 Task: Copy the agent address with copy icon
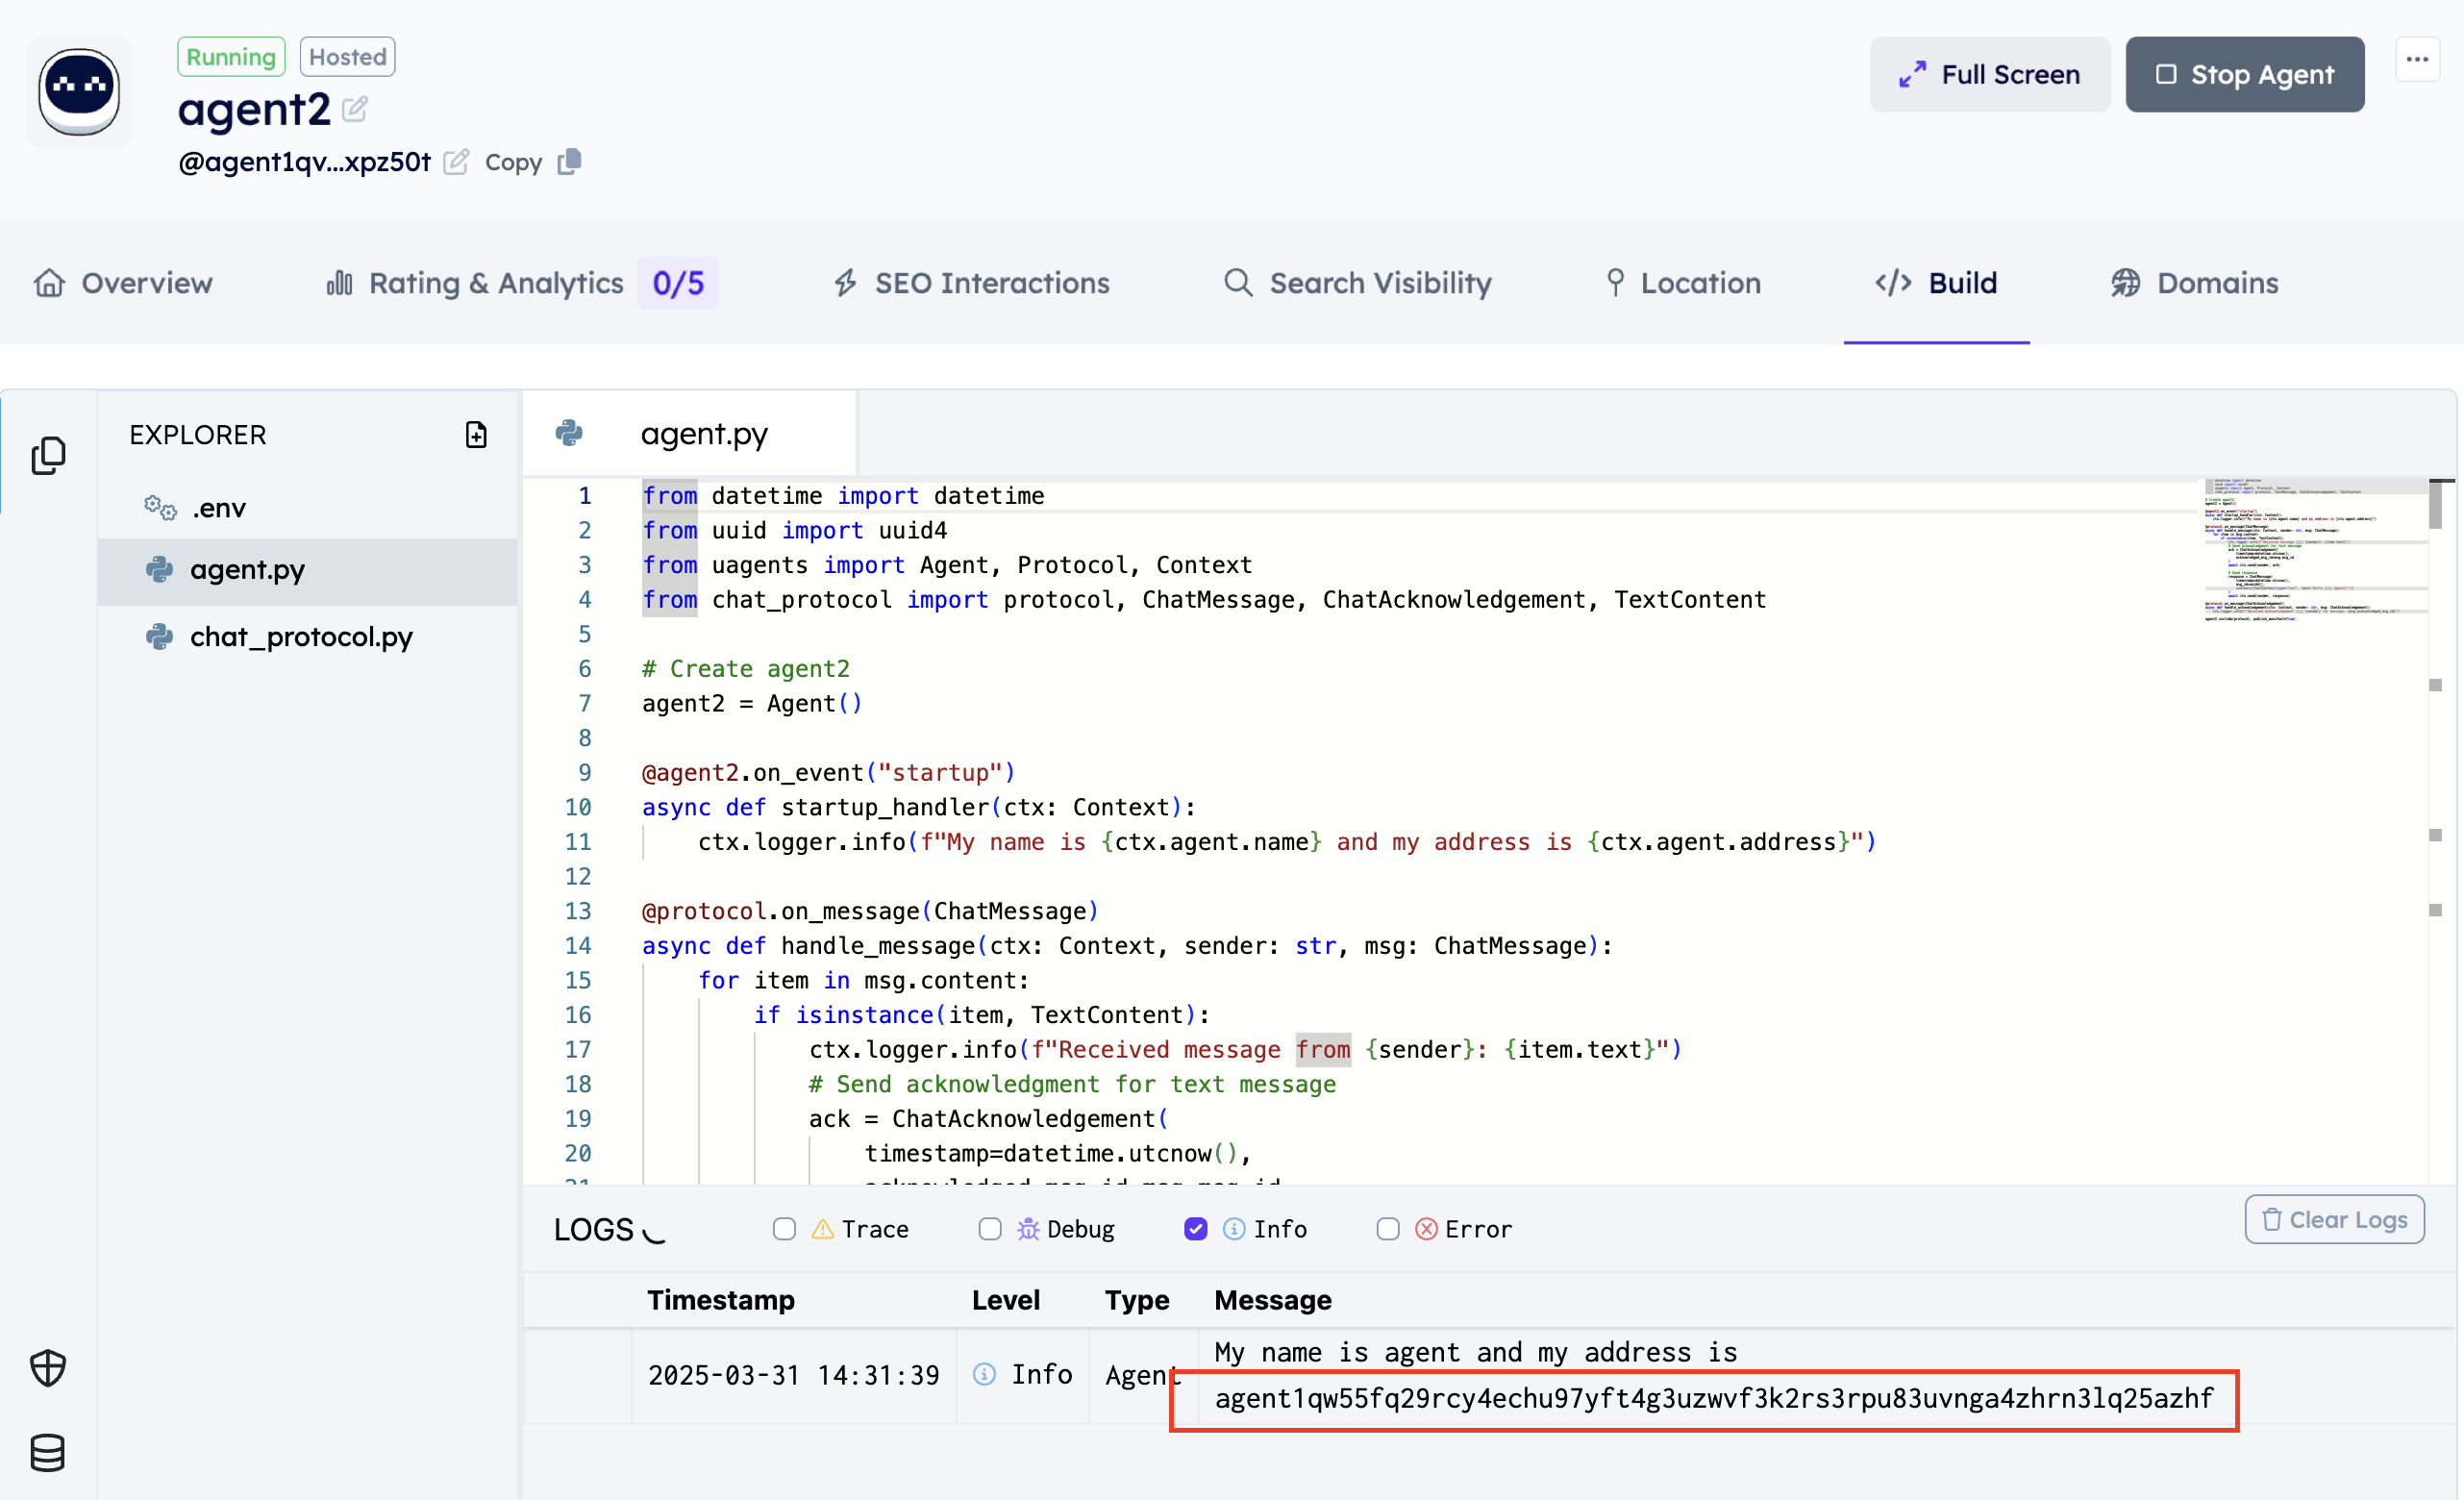569,161
